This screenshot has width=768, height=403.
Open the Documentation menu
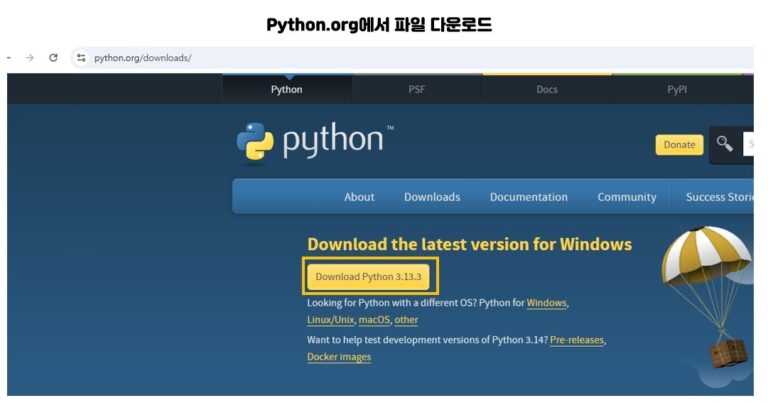528,197
